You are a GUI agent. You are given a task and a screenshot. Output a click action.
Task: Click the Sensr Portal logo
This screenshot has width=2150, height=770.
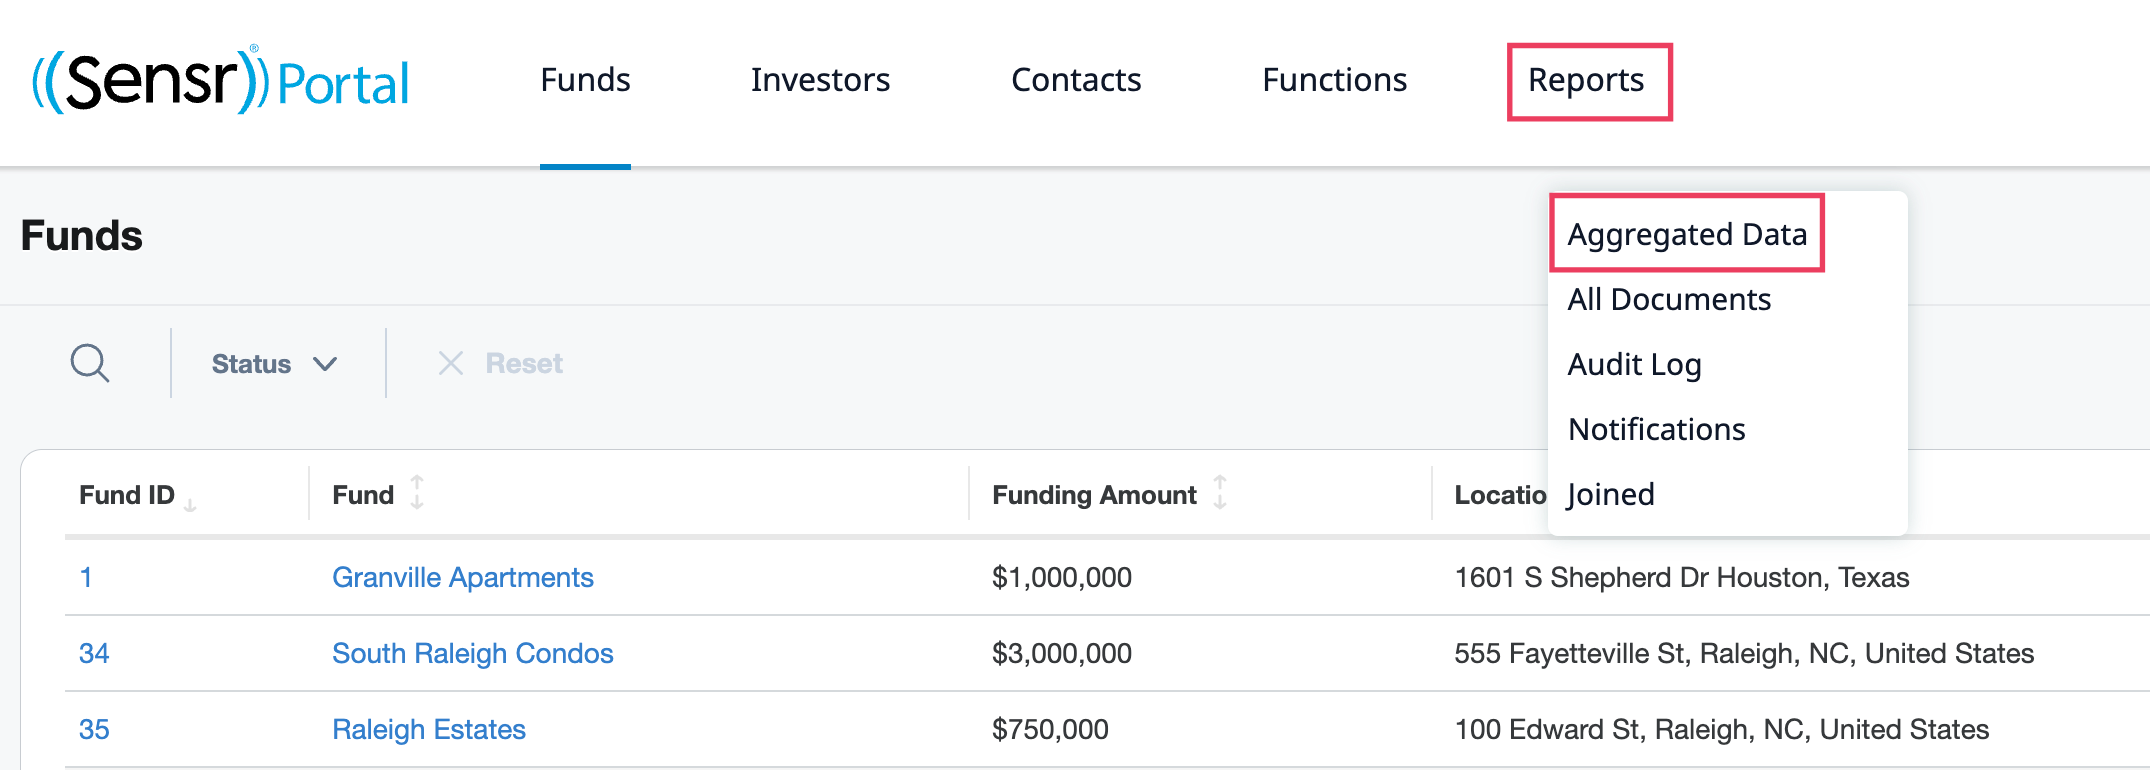tap(221, 80)
